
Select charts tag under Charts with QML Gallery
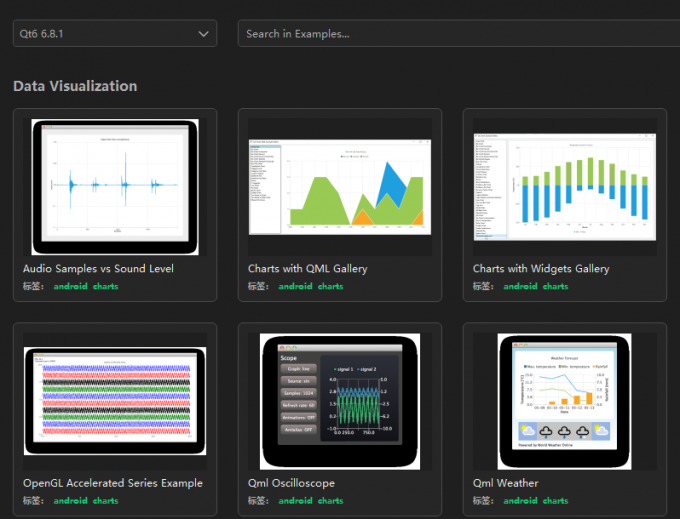(330, 287)
